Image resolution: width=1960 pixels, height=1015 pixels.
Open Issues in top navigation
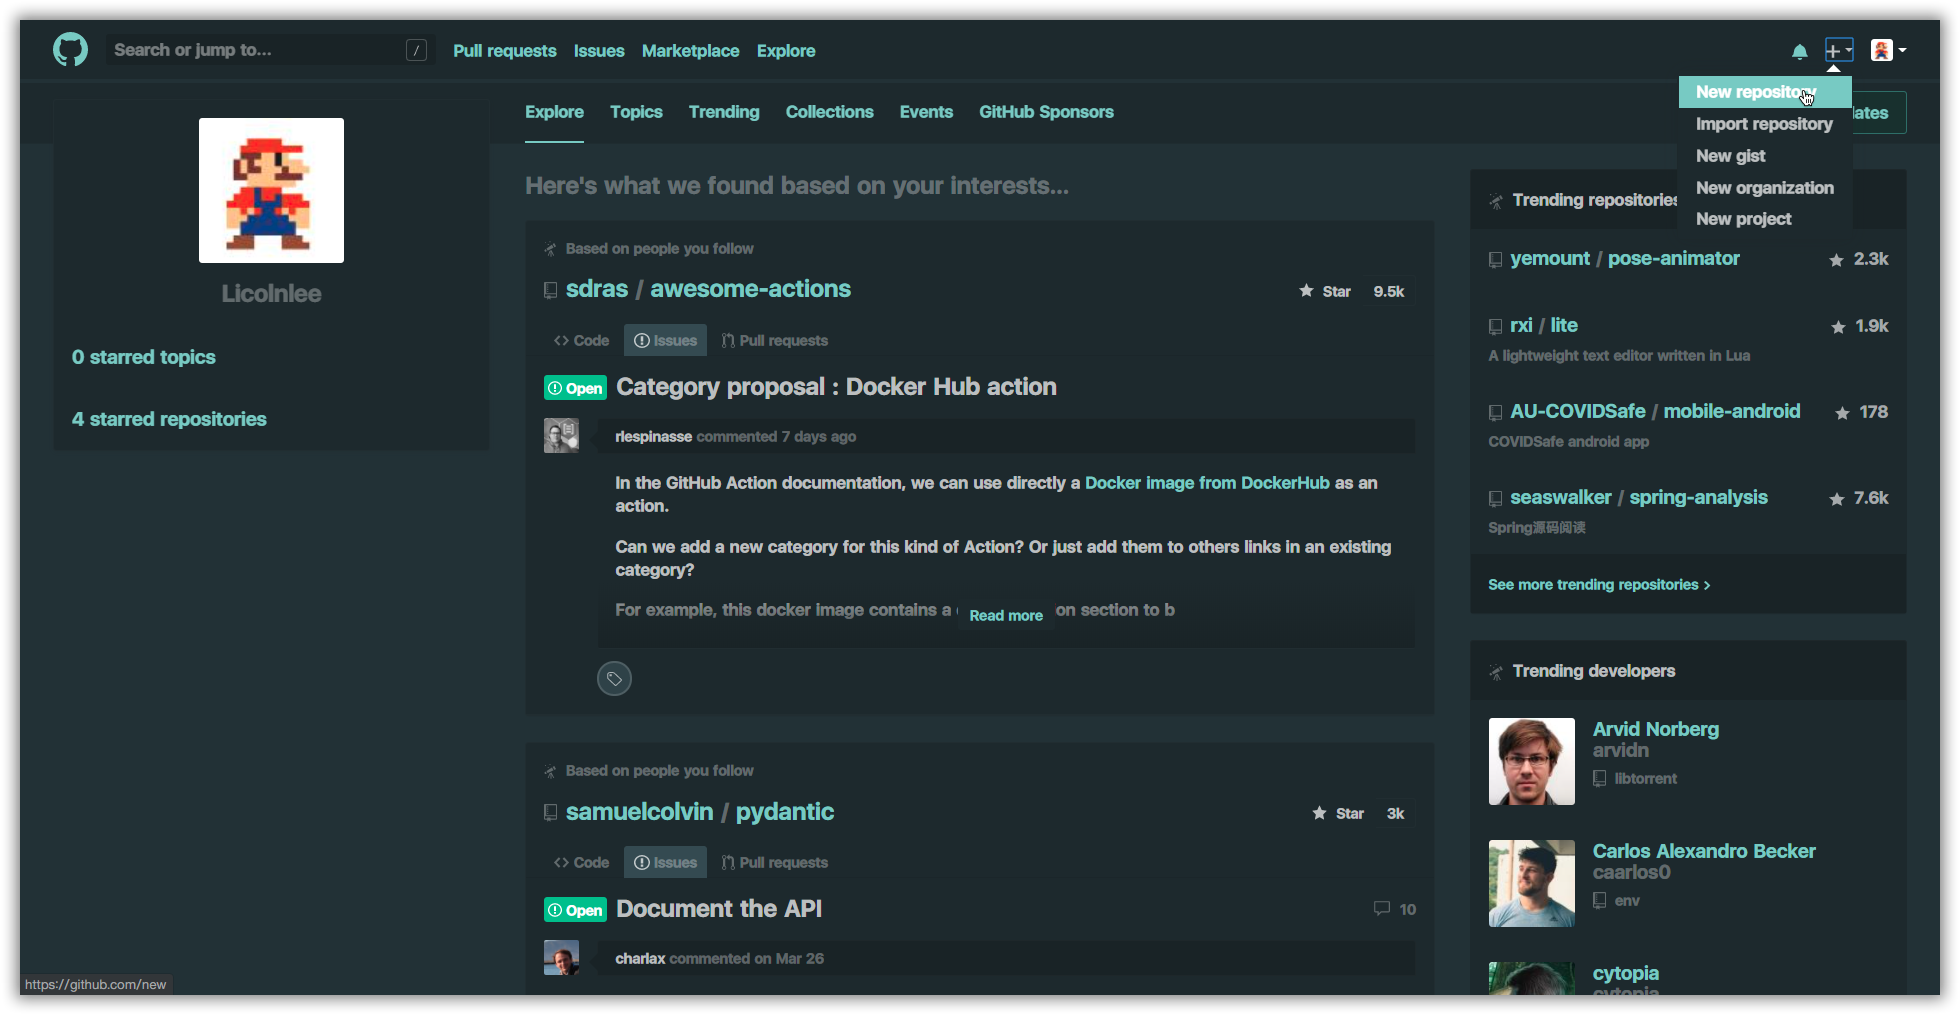click(598, 51)
